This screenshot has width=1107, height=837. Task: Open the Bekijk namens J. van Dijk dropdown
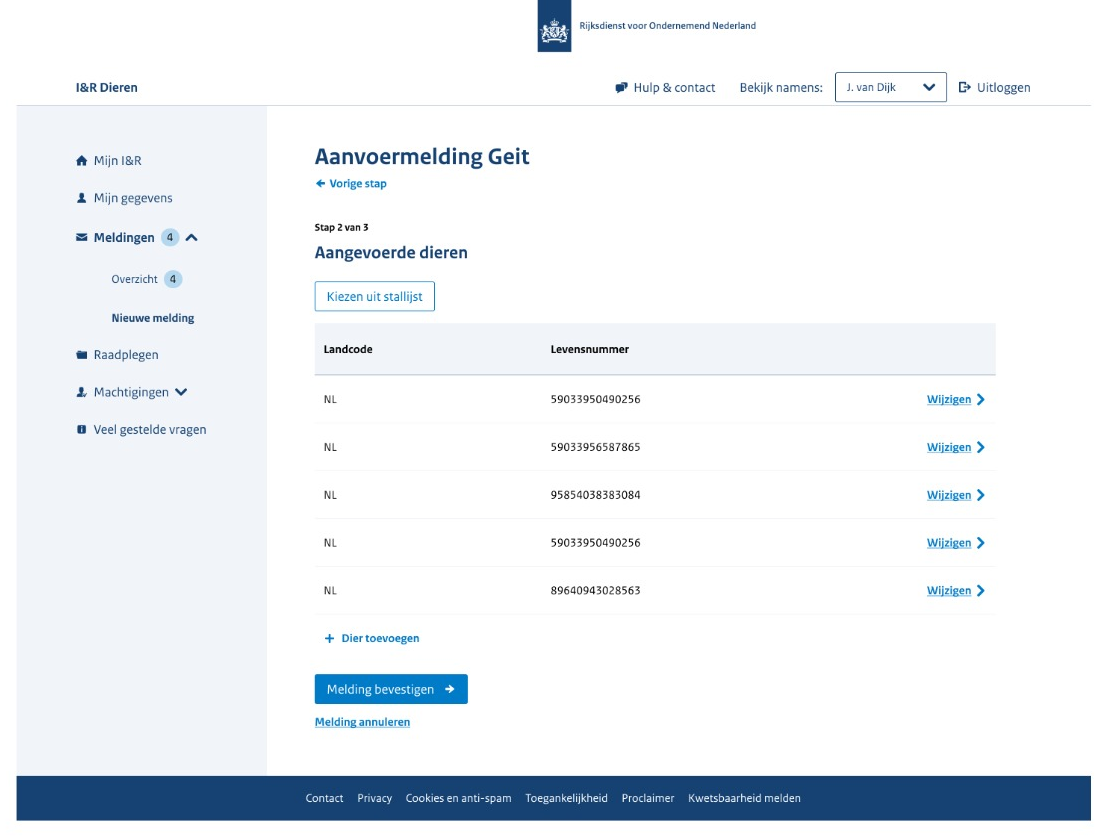[x=890, y=88]
